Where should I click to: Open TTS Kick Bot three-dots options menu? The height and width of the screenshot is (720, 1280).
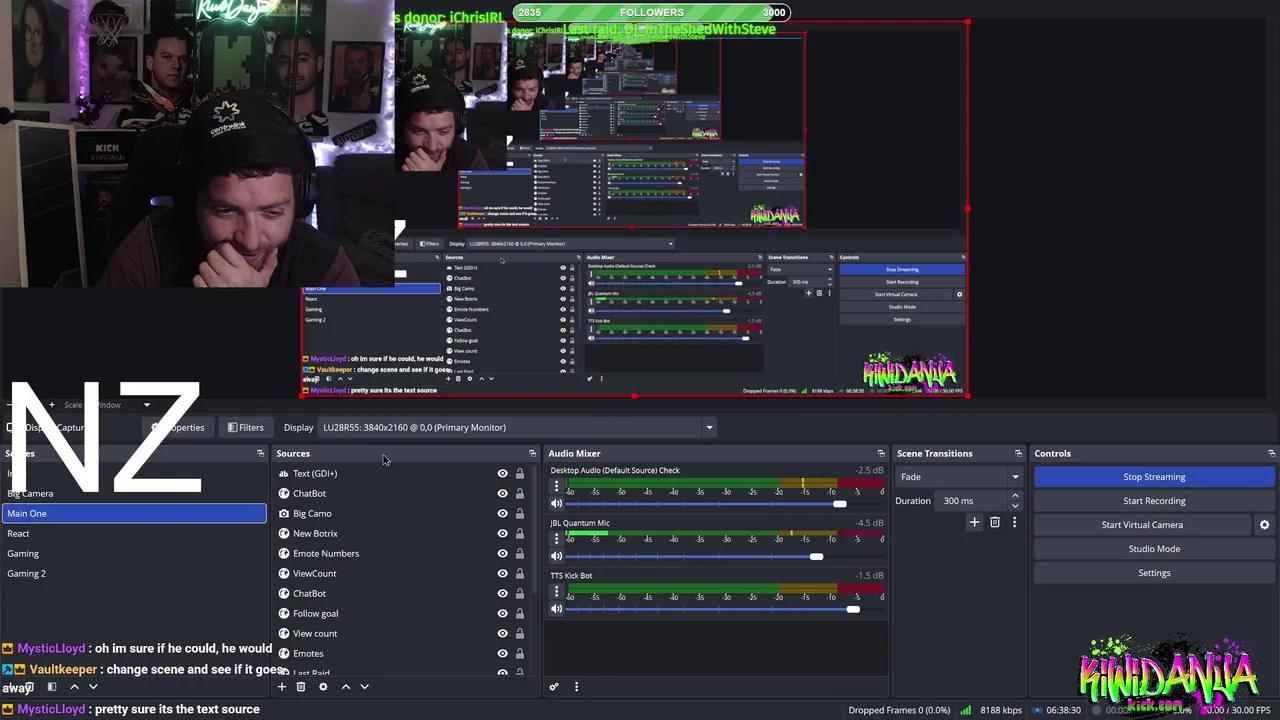point(557,593)
